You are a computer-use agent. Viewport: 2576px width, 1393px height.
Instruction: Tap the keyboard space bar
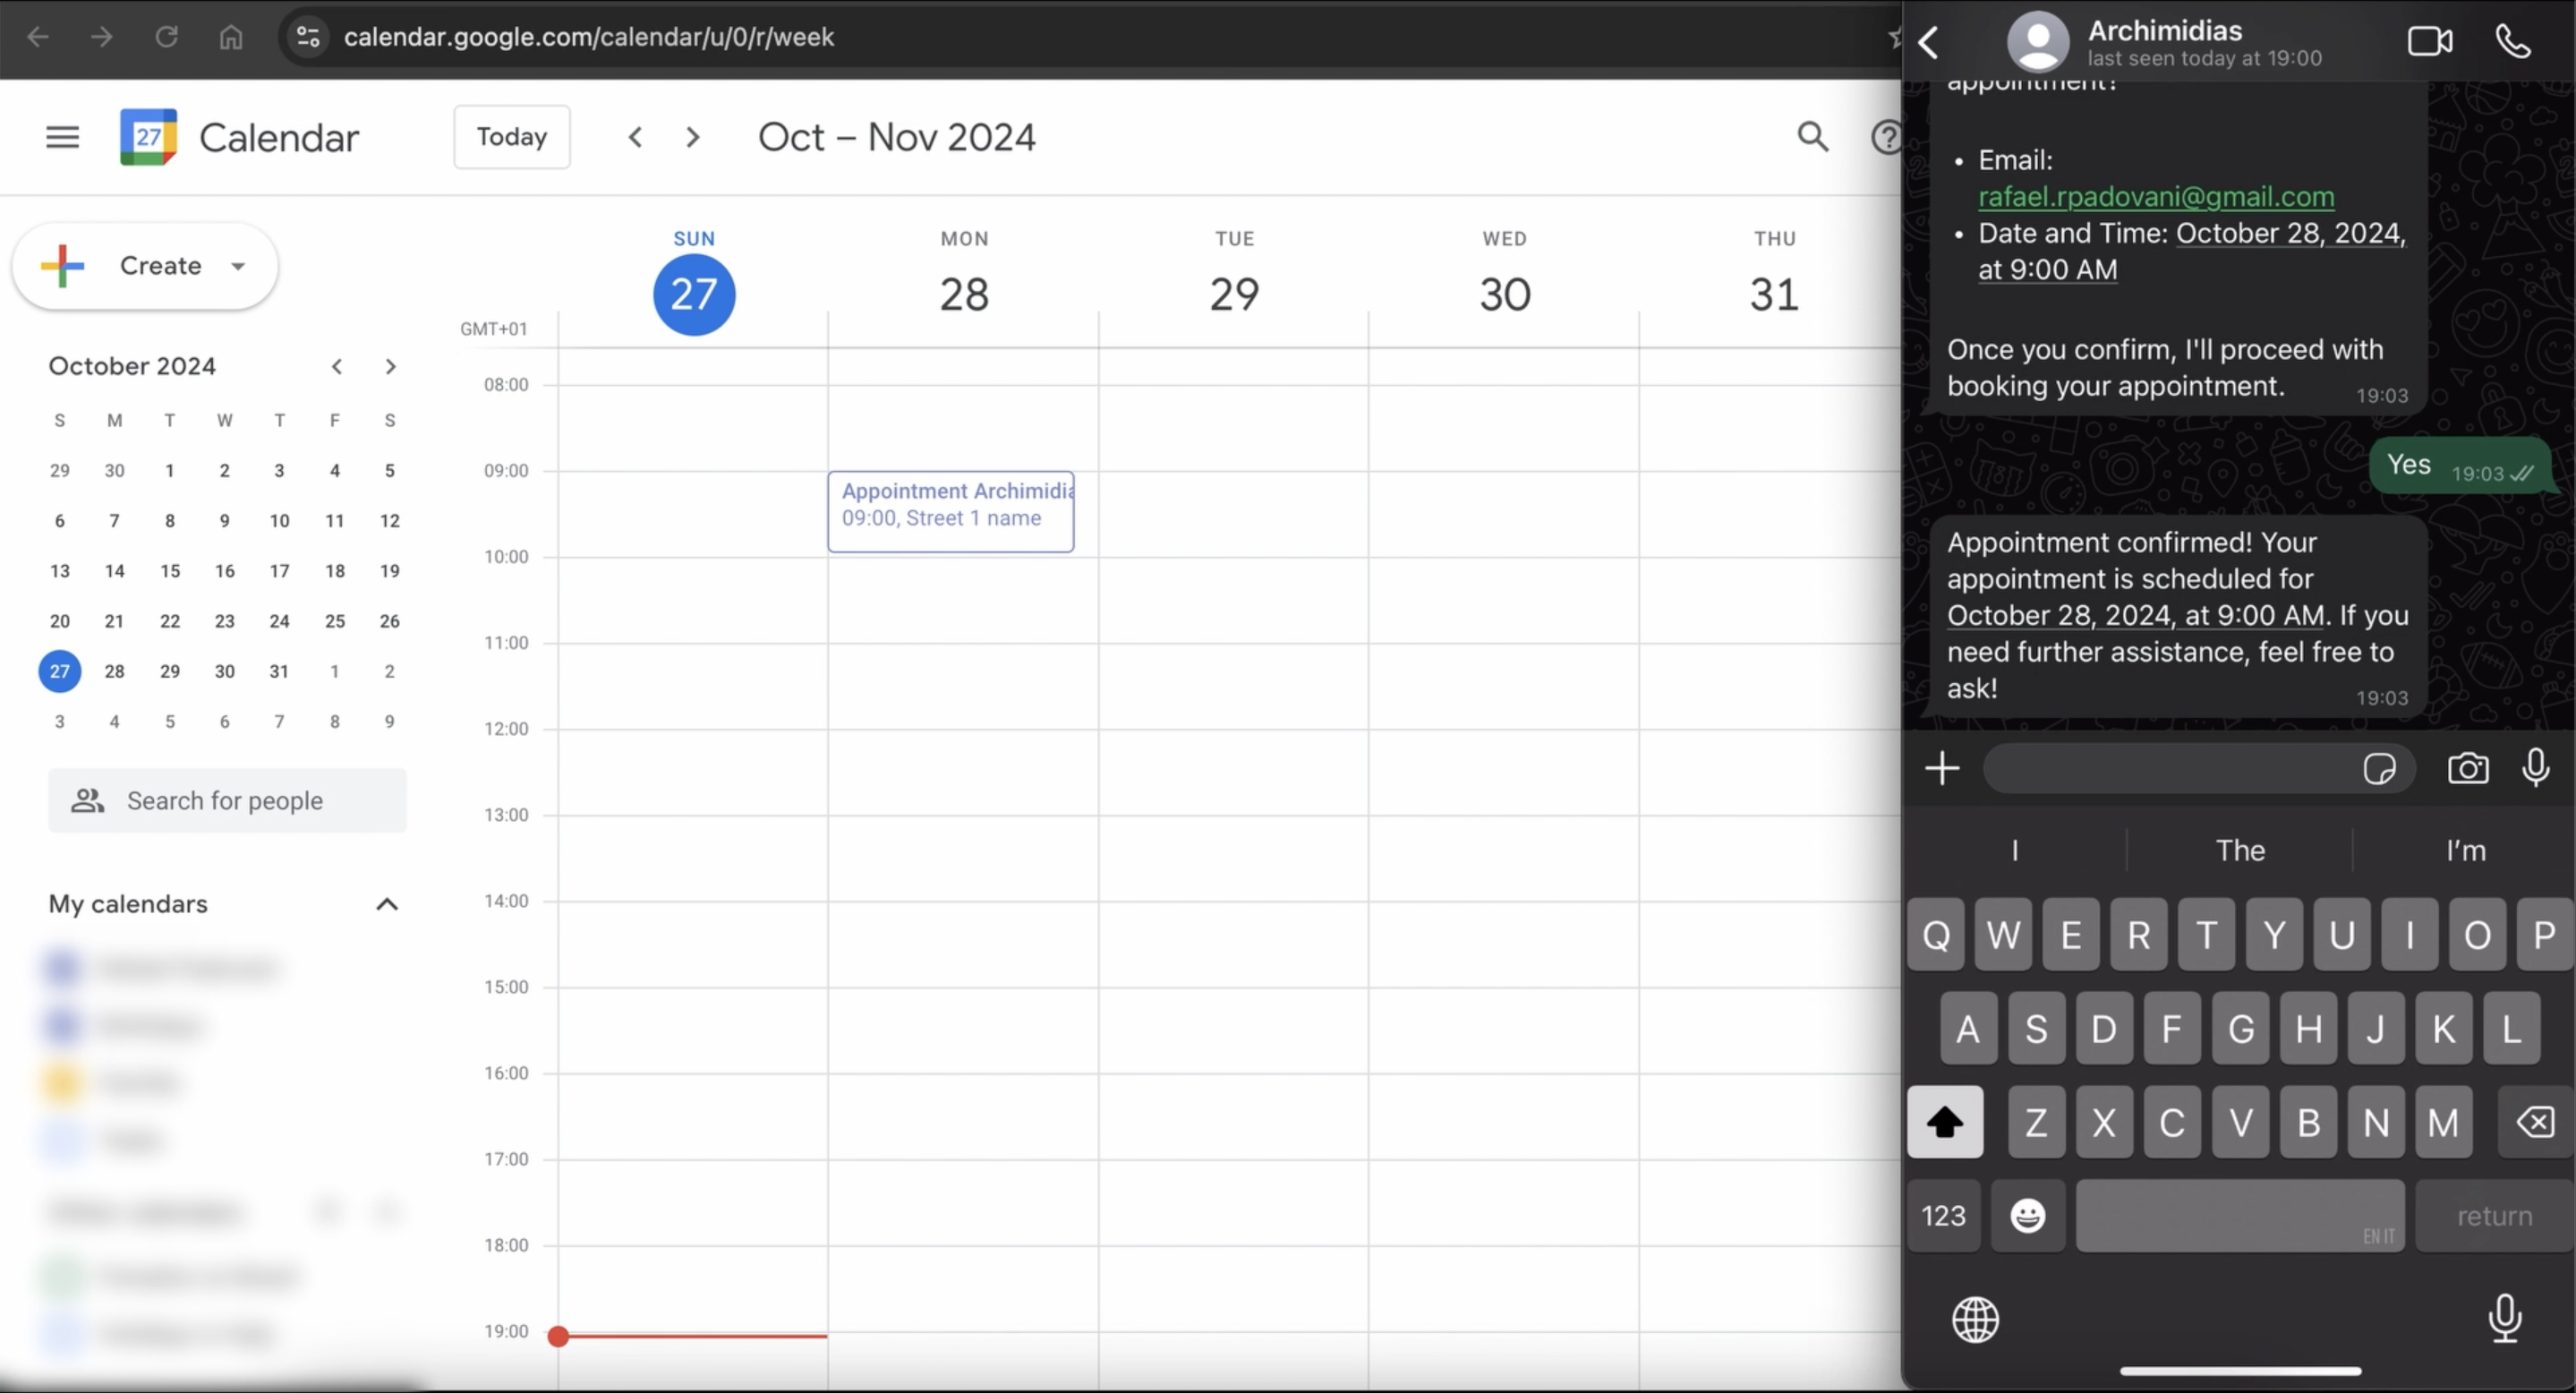click(2240, 1216)
